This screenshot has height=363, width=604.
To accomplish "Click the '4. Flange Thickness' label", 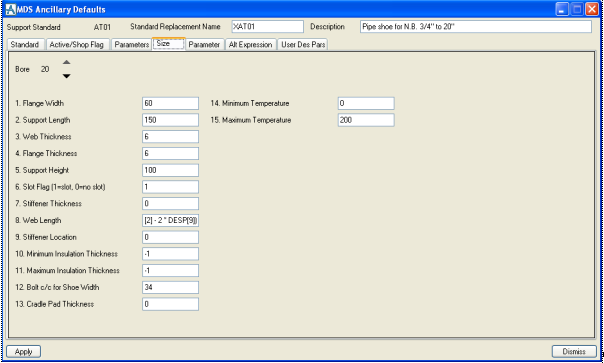I will pyautogui.click(x=46, y=153).
